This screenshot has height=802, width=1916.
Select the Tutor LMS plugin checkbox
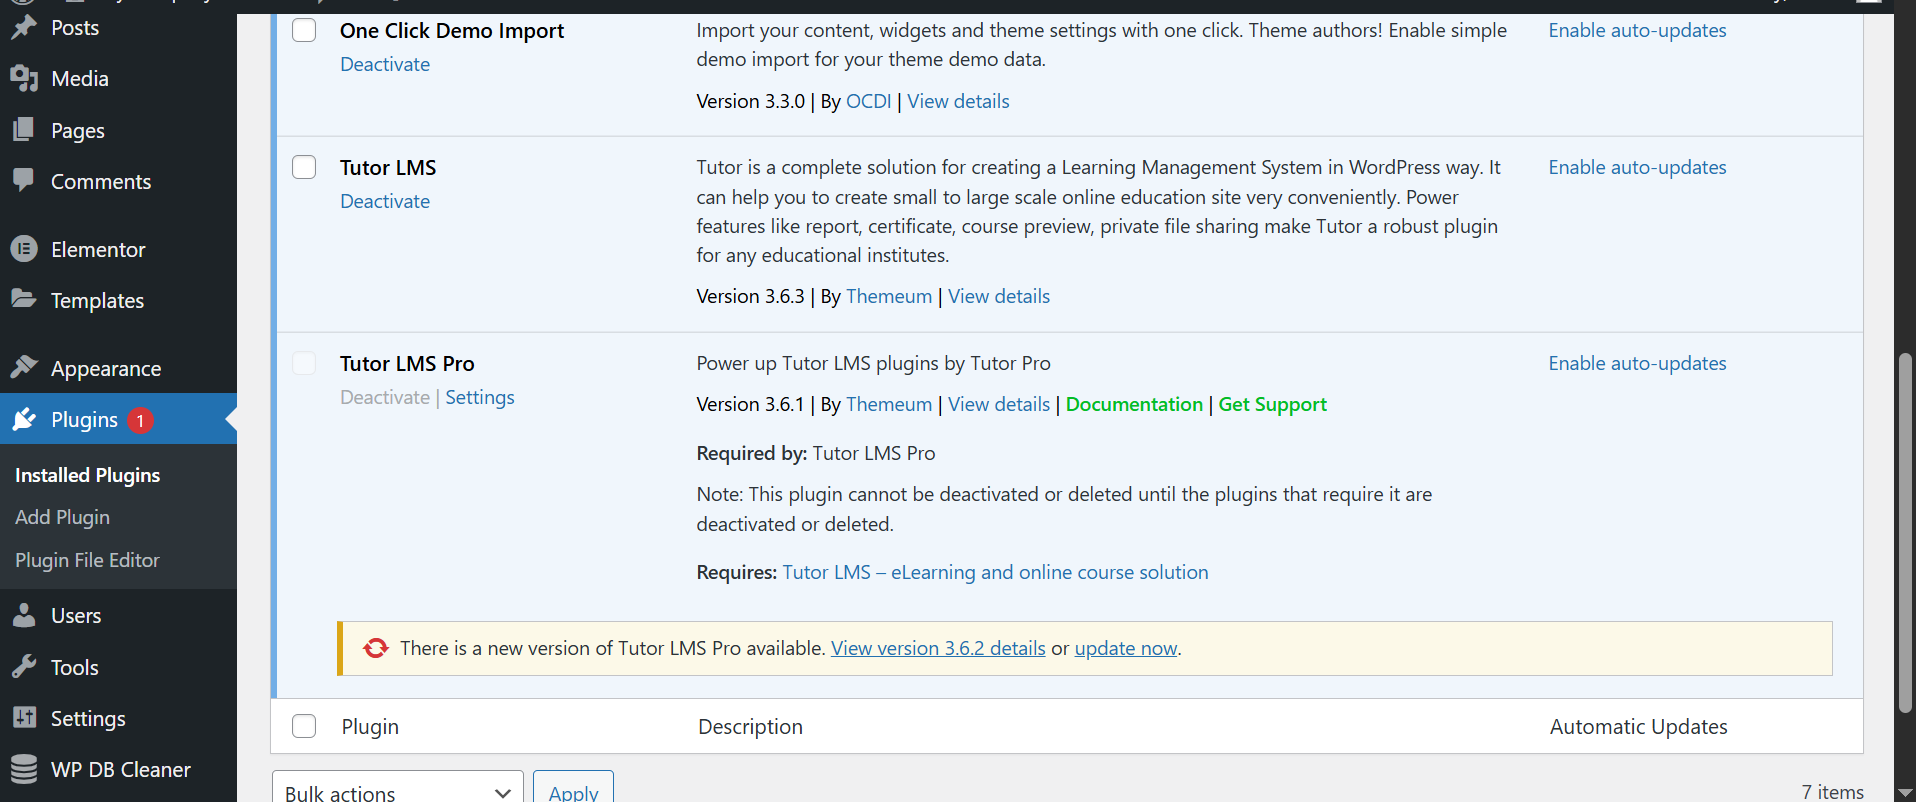[304, 167]
